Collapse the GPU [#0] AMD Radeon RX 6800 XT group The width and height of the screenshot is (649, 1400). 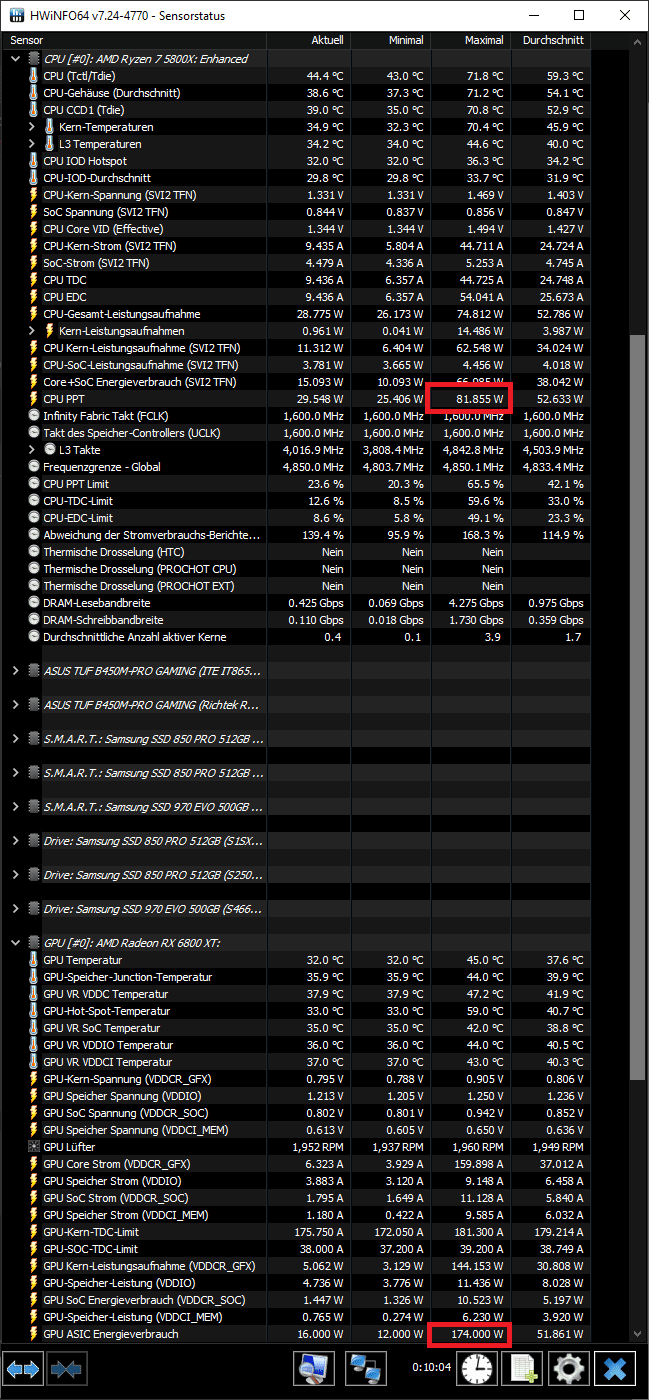[15, 943]
